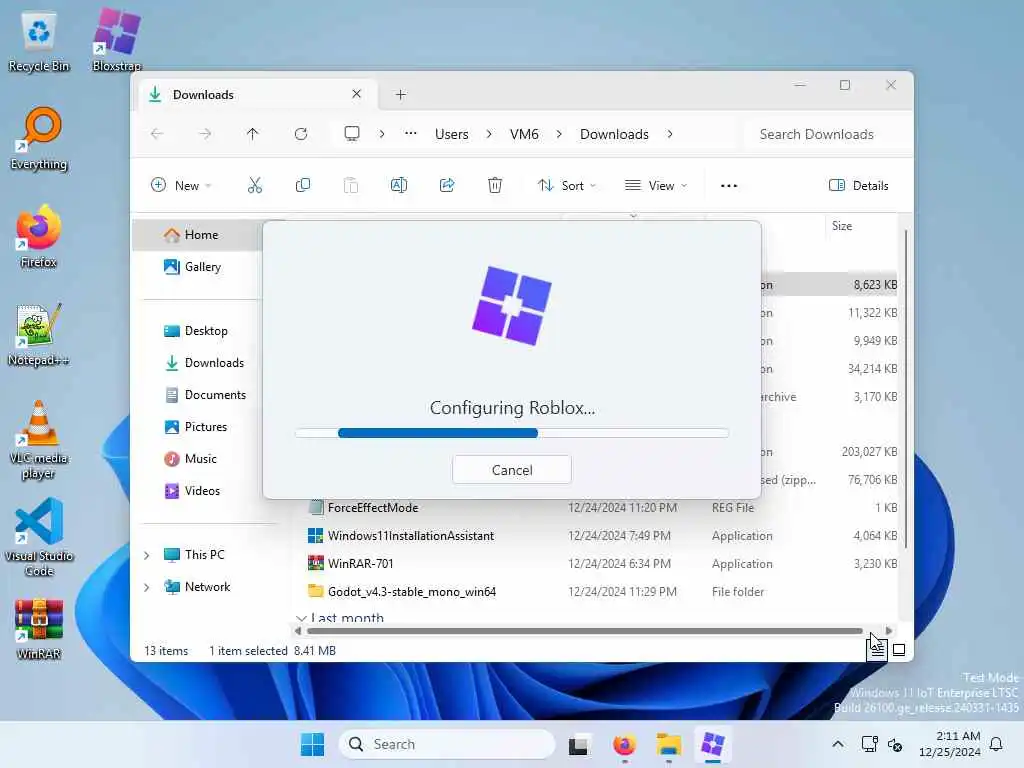The height and width of the screenshot is (768, 1024).
Task: Expand the This PC tree node
Action: tap(147, 555)
